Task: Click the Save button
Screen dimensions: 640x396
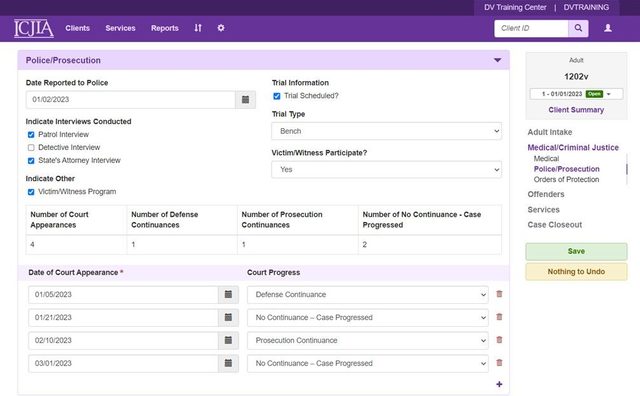Action: (x=576, y=251)
